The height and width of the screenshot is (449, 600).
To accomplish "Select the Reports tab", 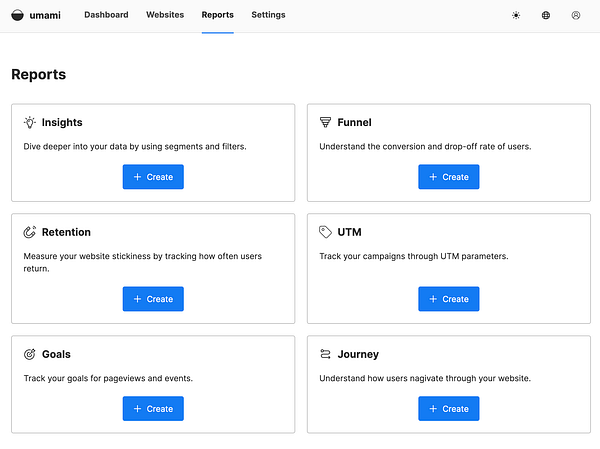I will coord(217,15).
